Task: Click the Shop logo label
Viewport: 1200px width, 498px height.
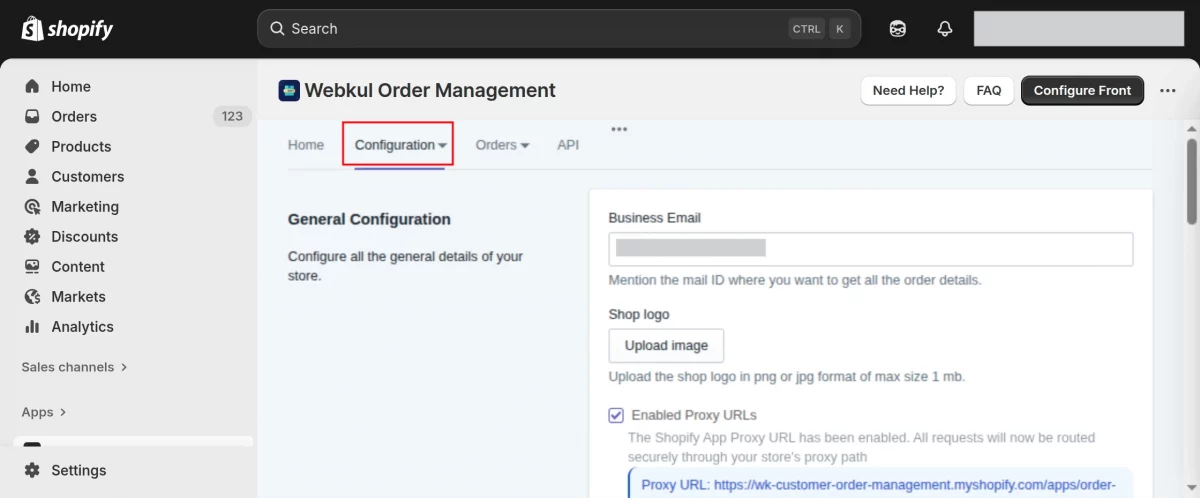Action: coord(639,314)
